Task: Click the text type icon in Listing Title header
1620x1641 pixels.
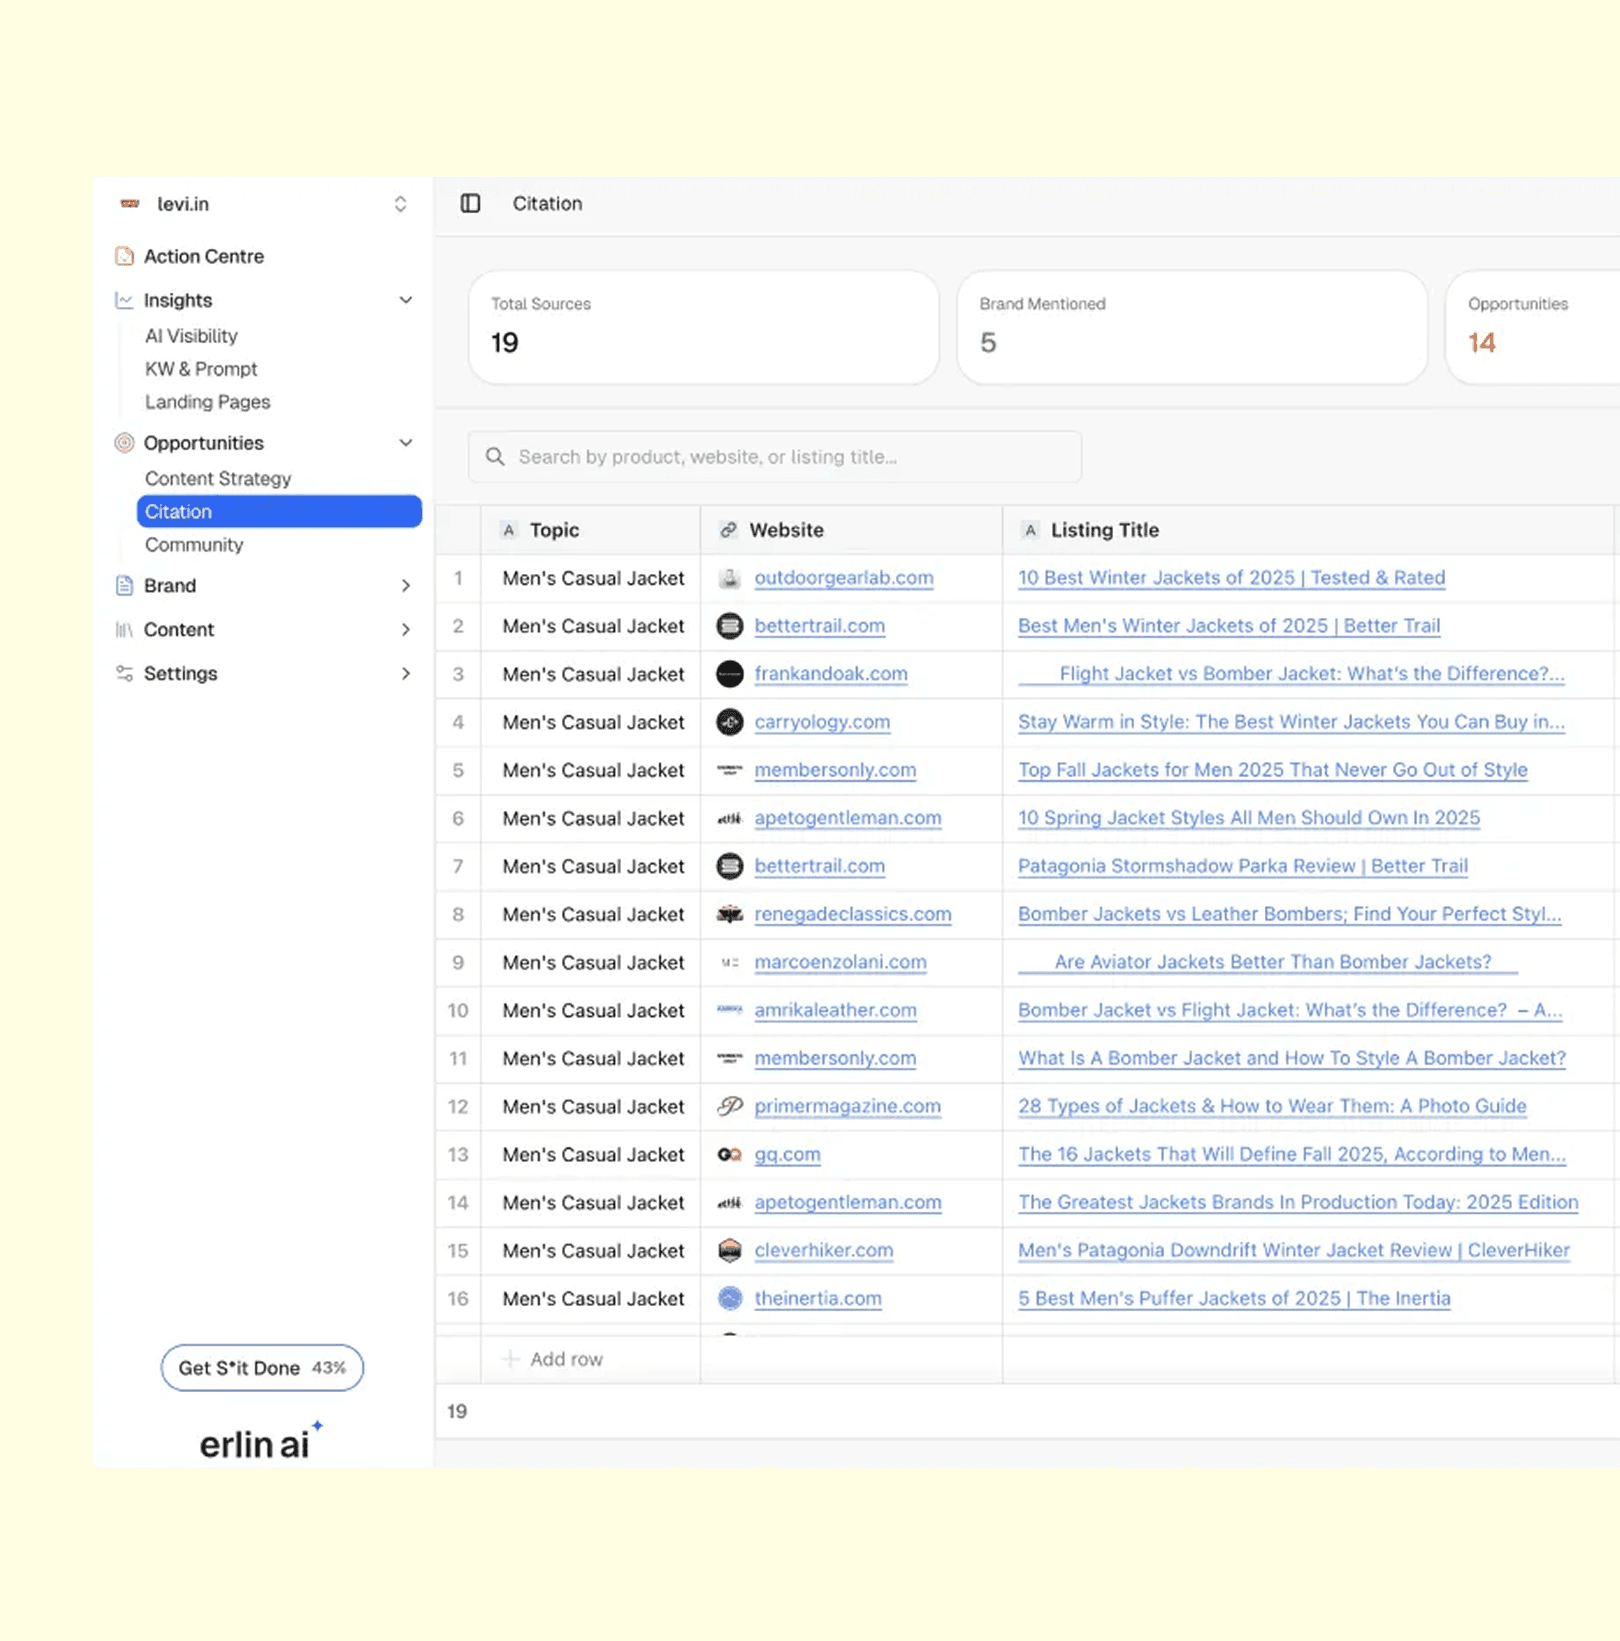Action: [1030, 530]
